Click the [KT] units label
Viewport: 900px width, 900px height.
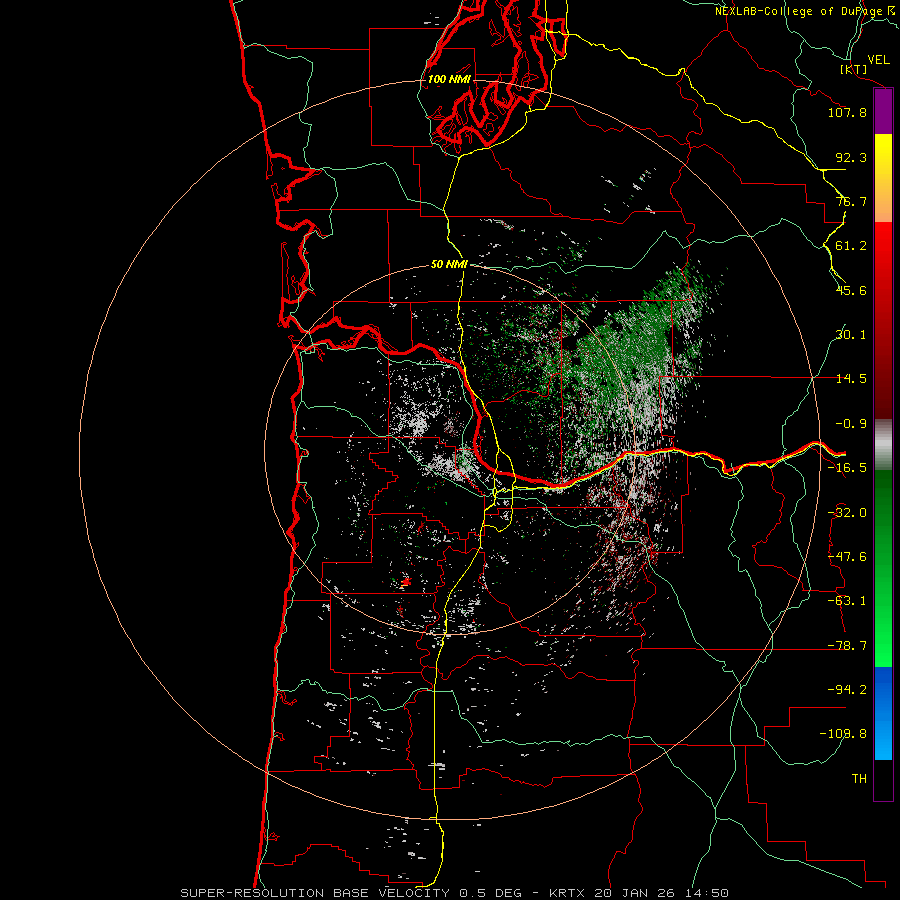point(854,69)
